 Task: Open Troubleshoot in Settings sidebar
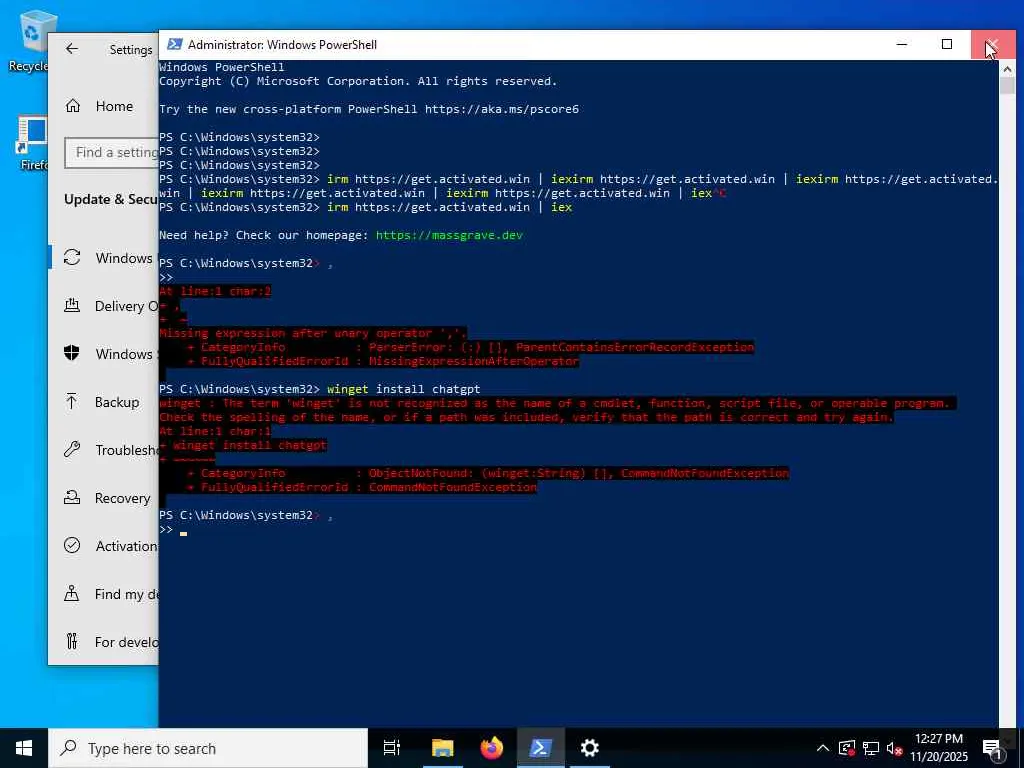click(104, 450)
